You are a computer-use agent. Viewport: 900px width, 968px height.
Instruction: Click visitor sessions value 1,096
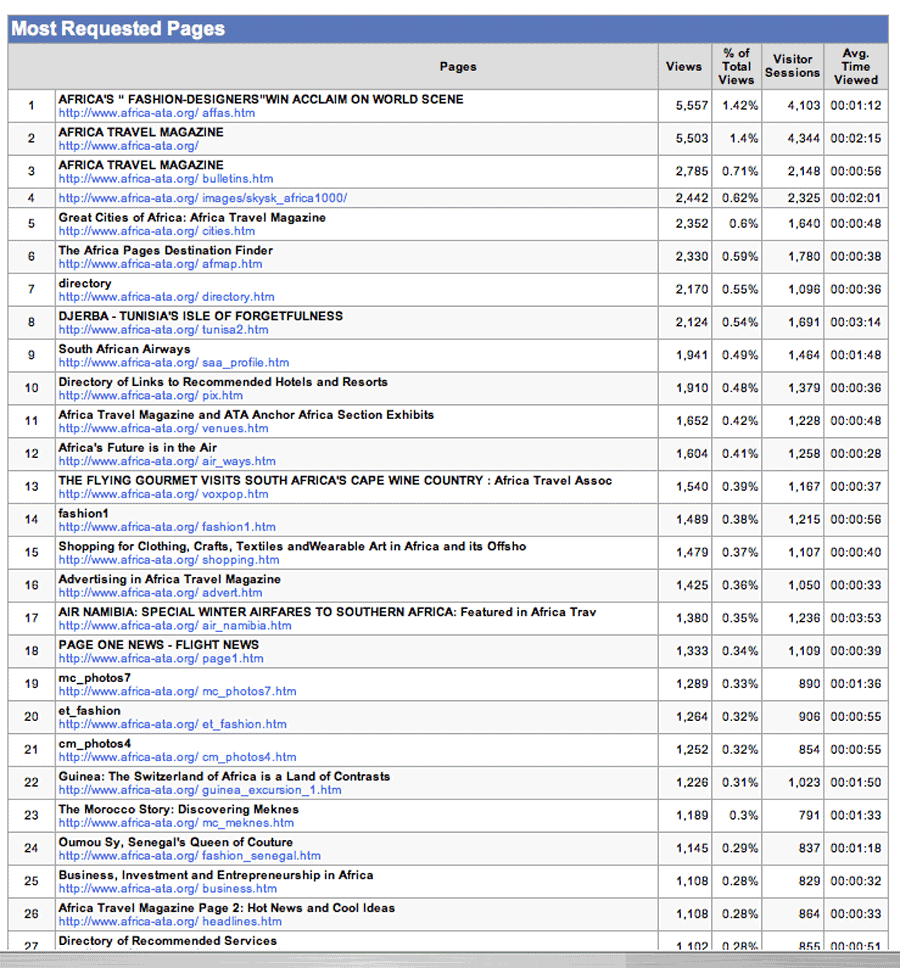804,290
